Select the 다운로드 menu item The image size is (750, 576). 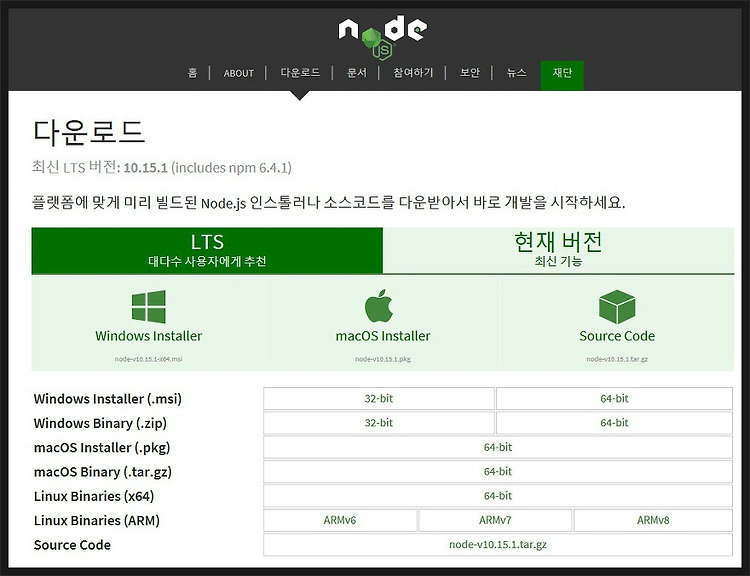point(300,73)
